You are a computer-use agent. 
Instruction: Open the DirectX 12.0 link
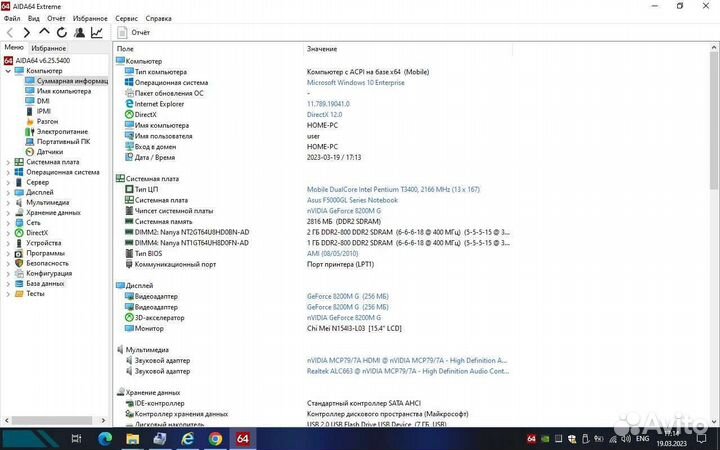324,114
